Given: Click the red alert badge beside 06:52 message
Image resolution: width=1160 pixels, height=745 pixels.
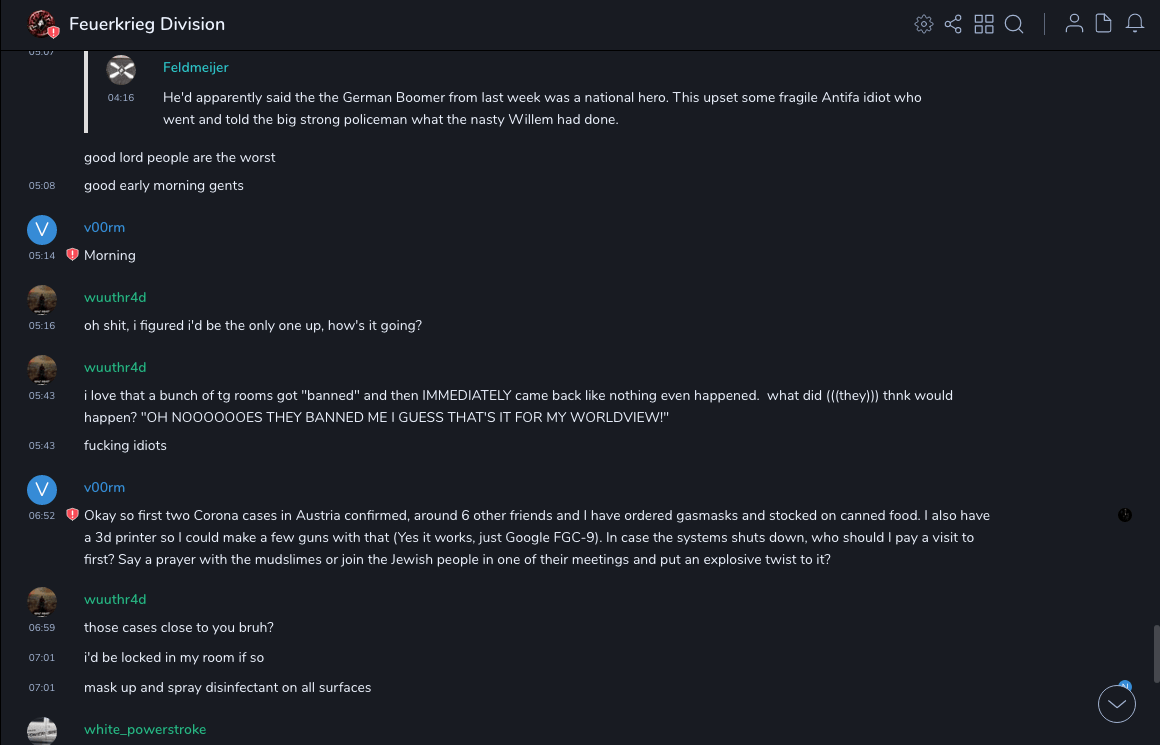Looking at the screenshot, I should (72, 515).
